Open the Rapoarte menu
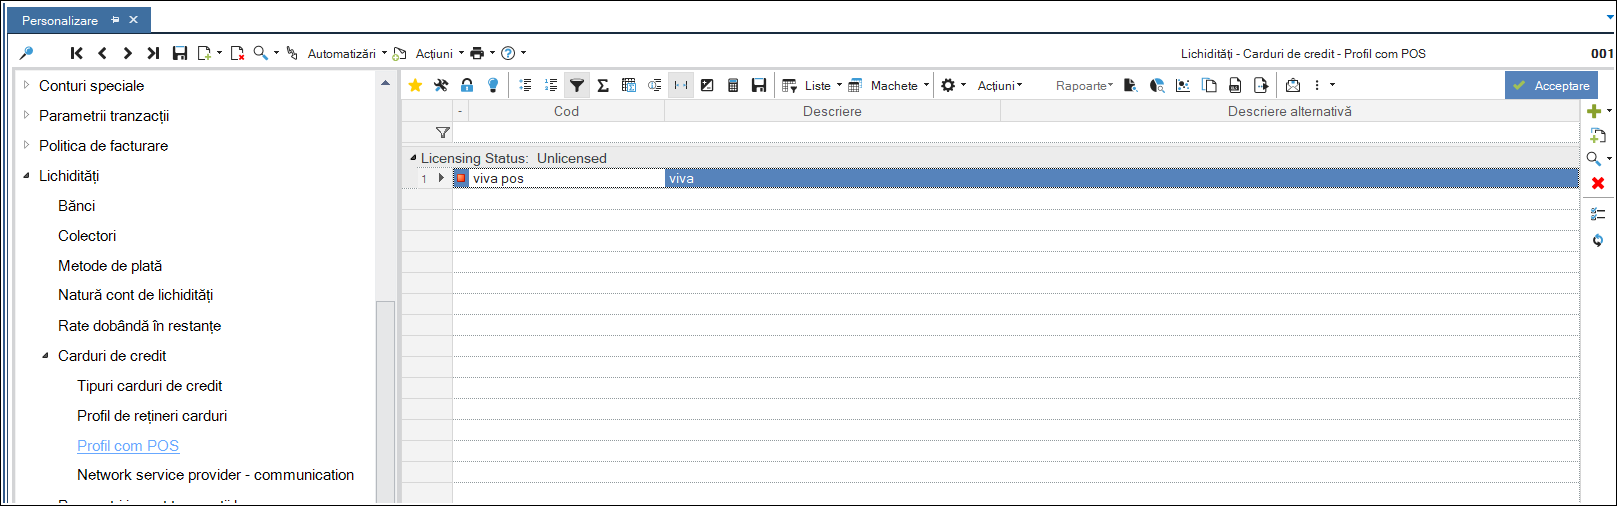 (1084, 86)
